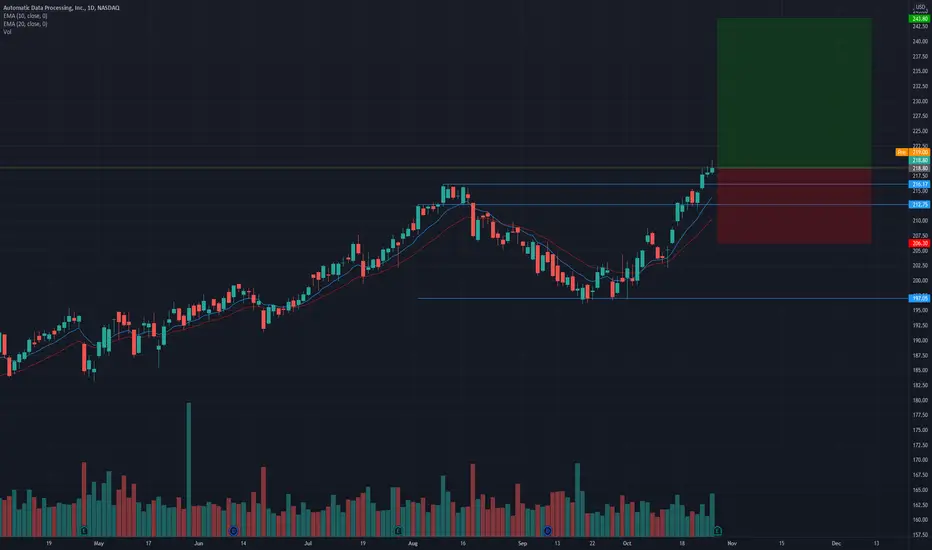
Task: Select the blue 216.17 horizontal line label
Action: (920, 184)
